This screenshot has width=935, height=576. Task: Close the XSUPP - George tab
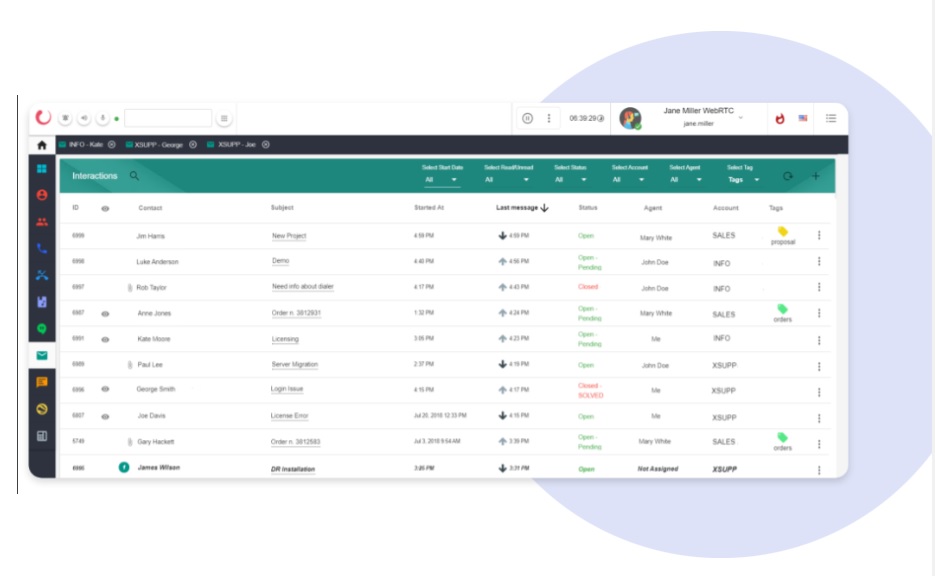point(193,145)
